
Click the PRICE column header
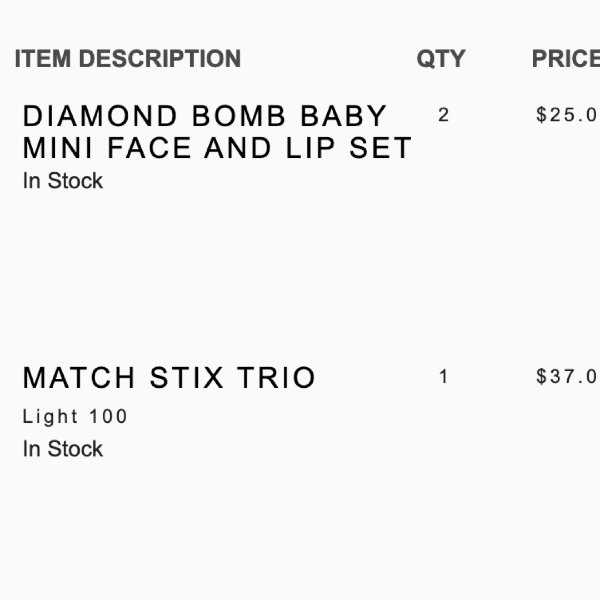[566, 59]
